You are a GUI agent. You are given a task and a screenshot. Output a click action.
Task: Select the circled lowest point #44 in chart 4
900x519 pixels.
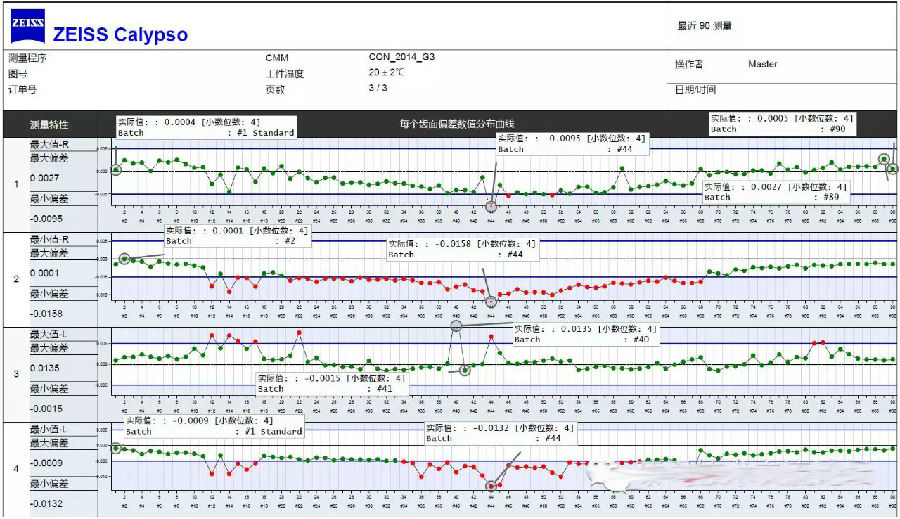[491, 486]
